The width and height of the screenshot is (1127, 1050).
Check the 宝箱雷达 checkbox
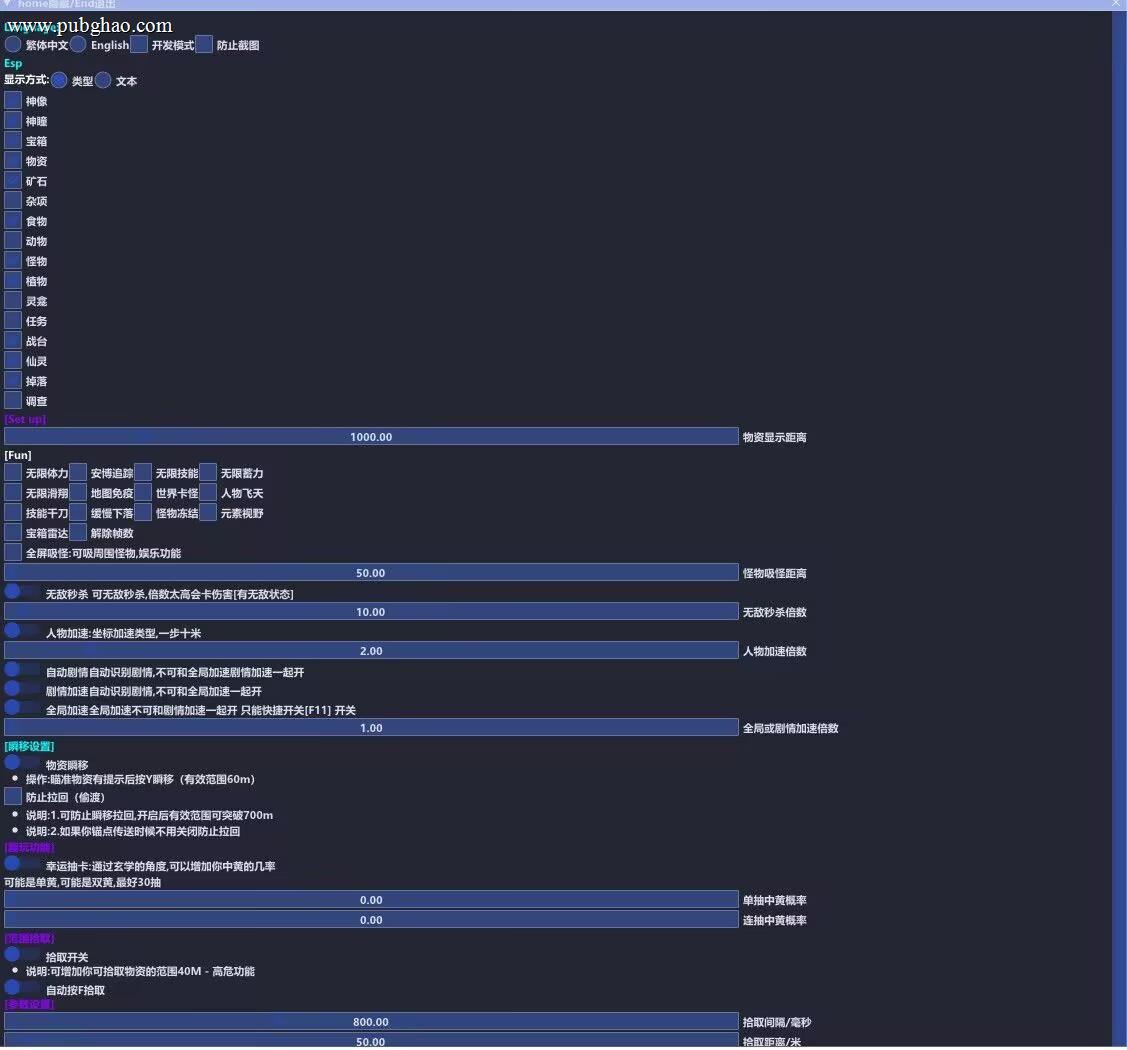(13, 533)
